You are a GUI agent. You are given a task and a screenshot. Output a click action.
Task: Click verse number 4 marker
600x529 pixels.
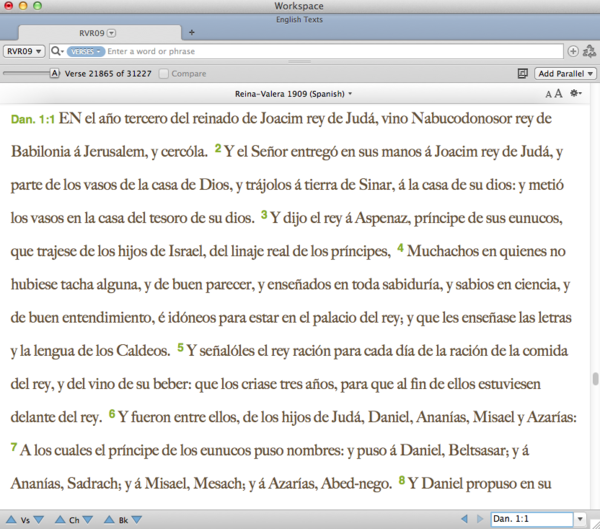tap(400, 248)
